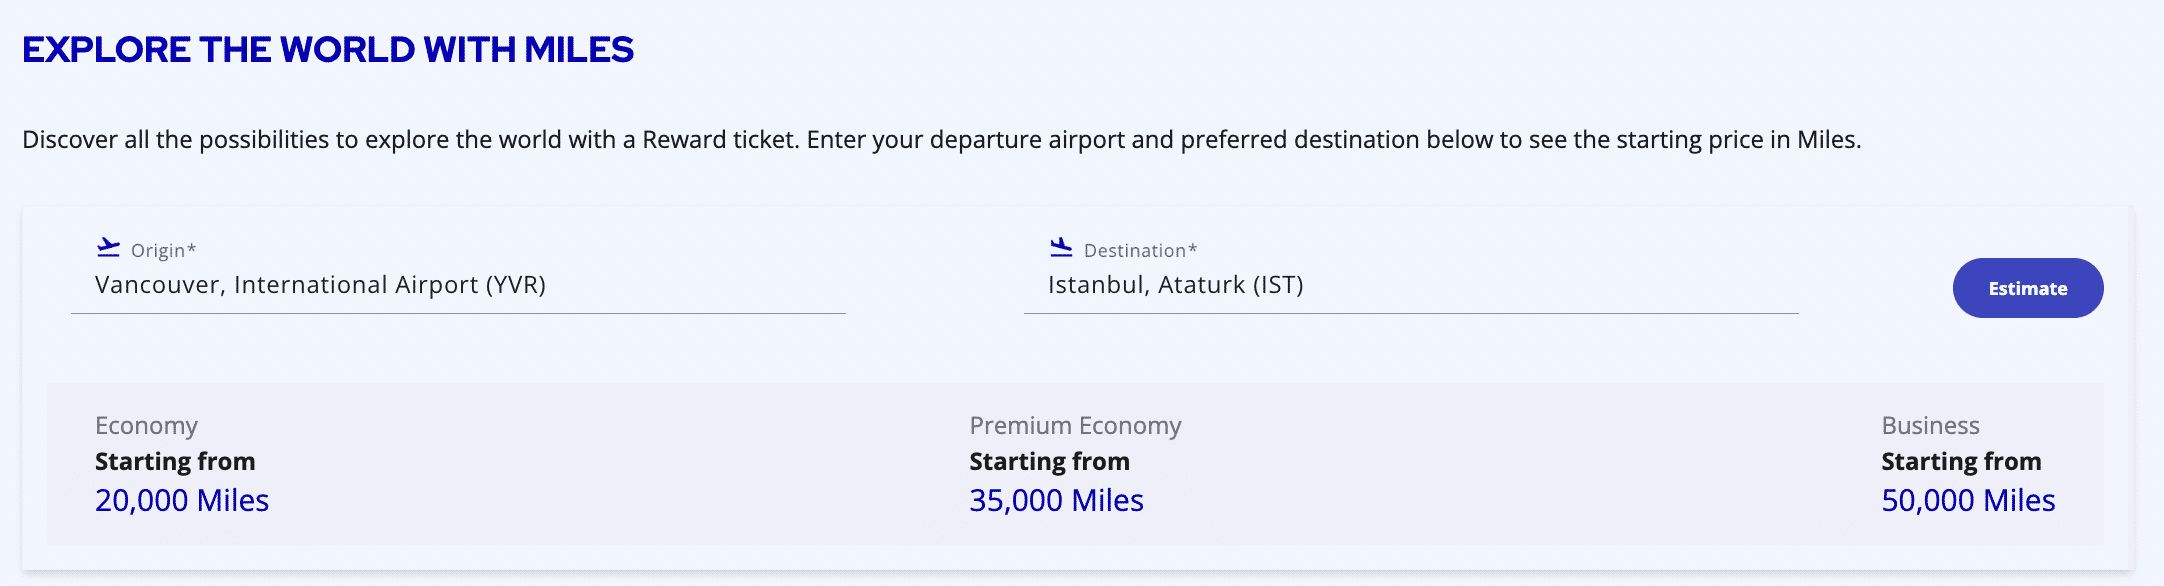Click Starting from under Economy
The width and height of the screenshot is (2164, 586).
coord(175,462)
